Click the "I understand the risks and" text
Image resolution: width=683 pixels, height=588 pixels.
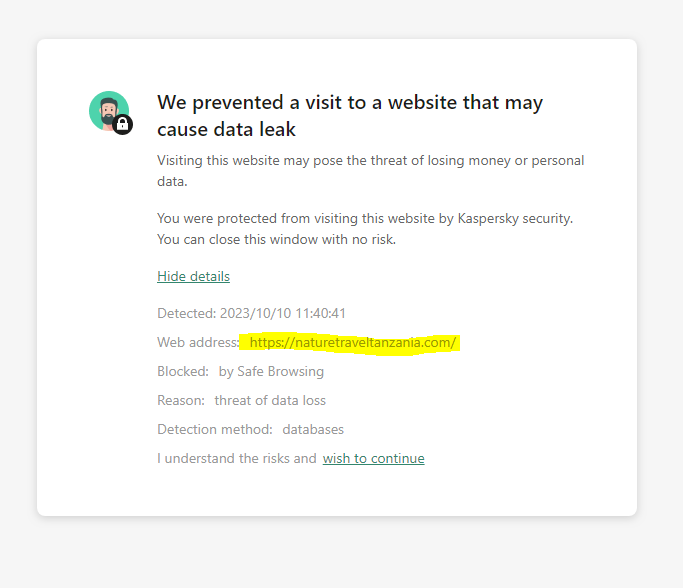[x=236, y=458]
